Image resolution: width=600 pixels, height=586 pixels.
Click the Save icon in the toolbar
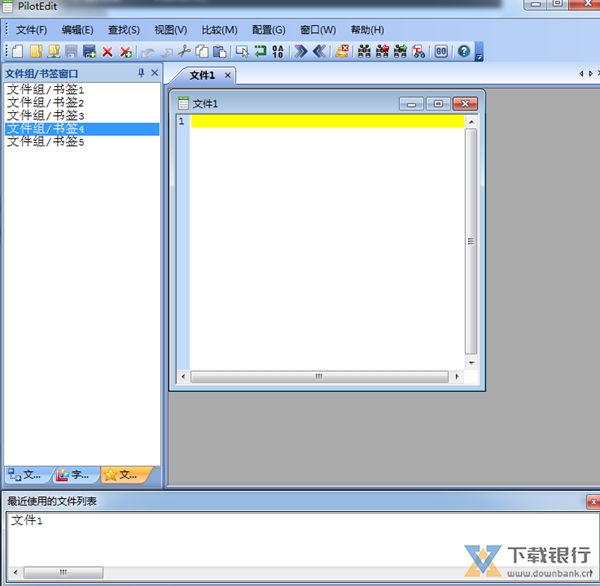point(71,51)
